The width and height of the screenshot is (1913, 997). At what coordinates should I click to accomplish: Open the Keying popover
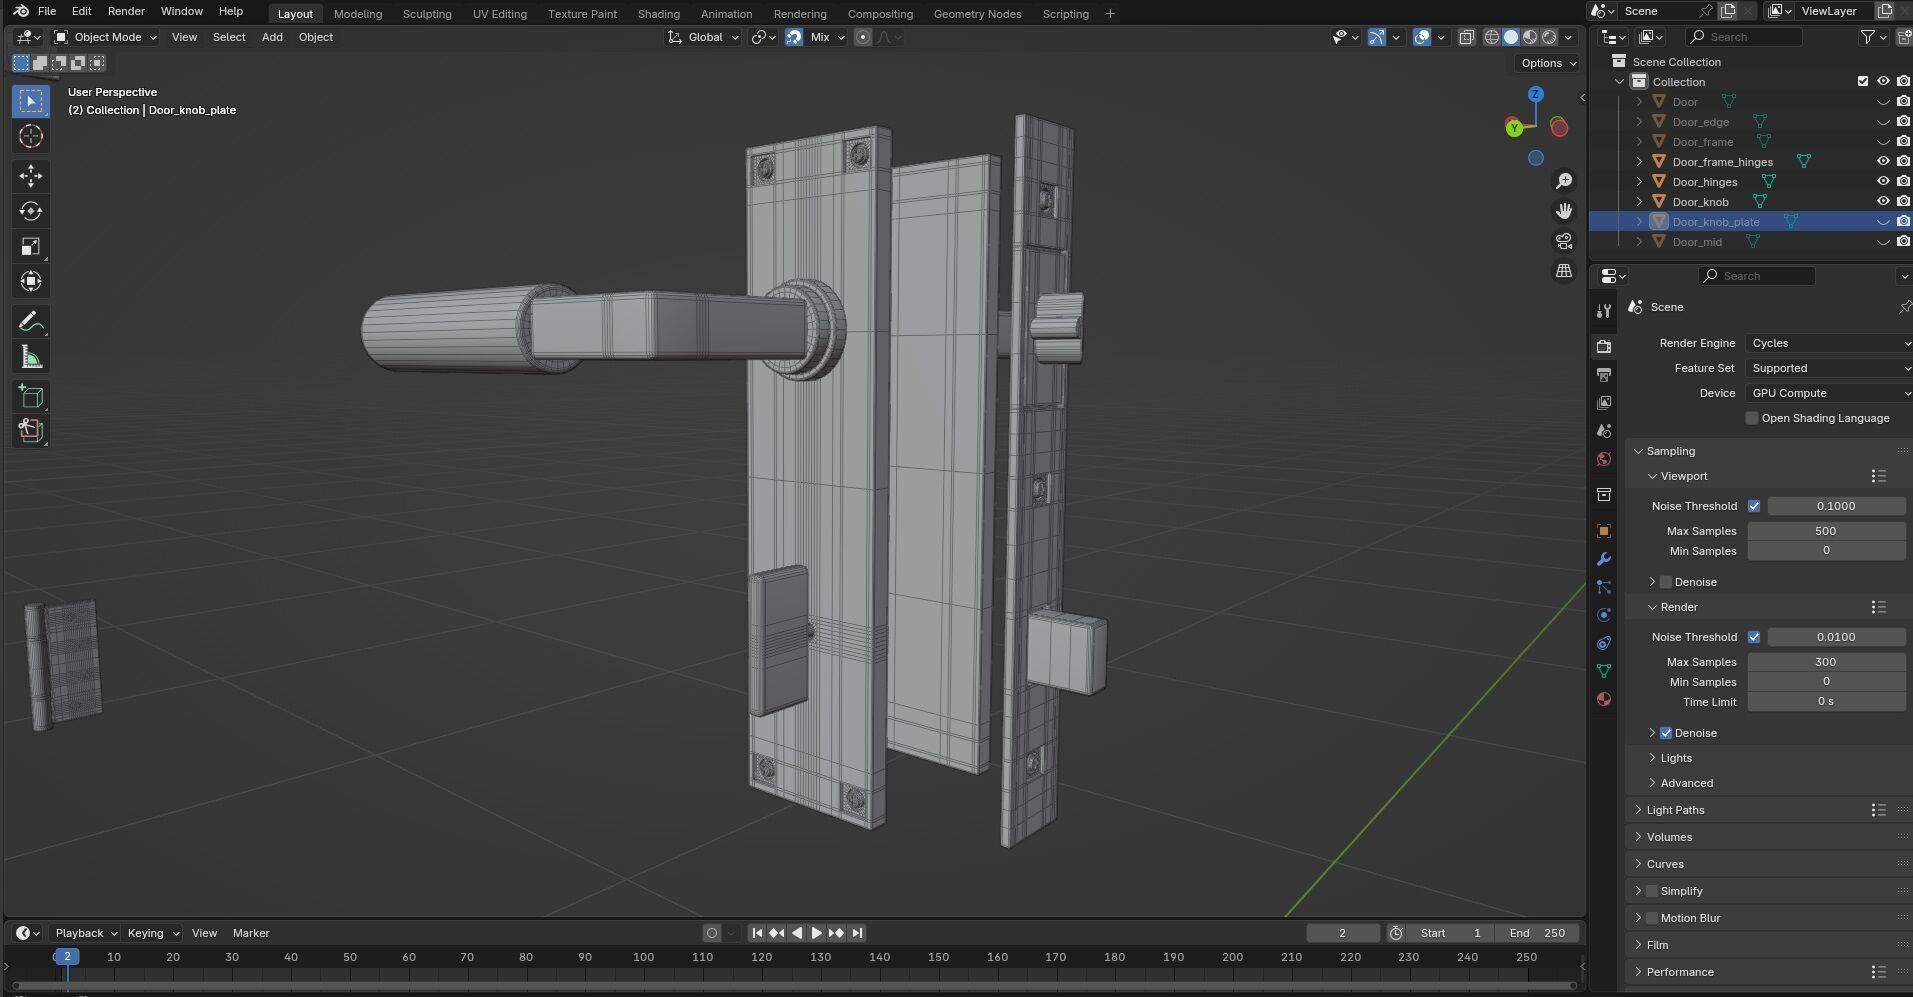tap(153, 933)
